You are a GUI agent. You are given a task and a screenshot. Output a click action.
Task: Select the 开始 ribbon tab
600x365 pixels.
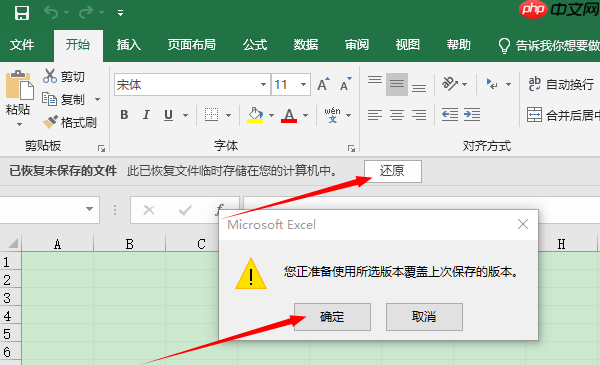78,45
